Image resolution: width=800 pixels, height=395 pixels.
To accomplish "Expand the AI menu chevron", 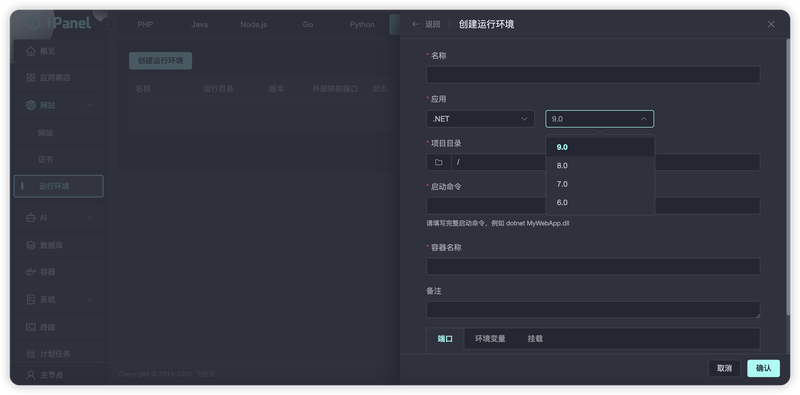I will click(90, 217).
